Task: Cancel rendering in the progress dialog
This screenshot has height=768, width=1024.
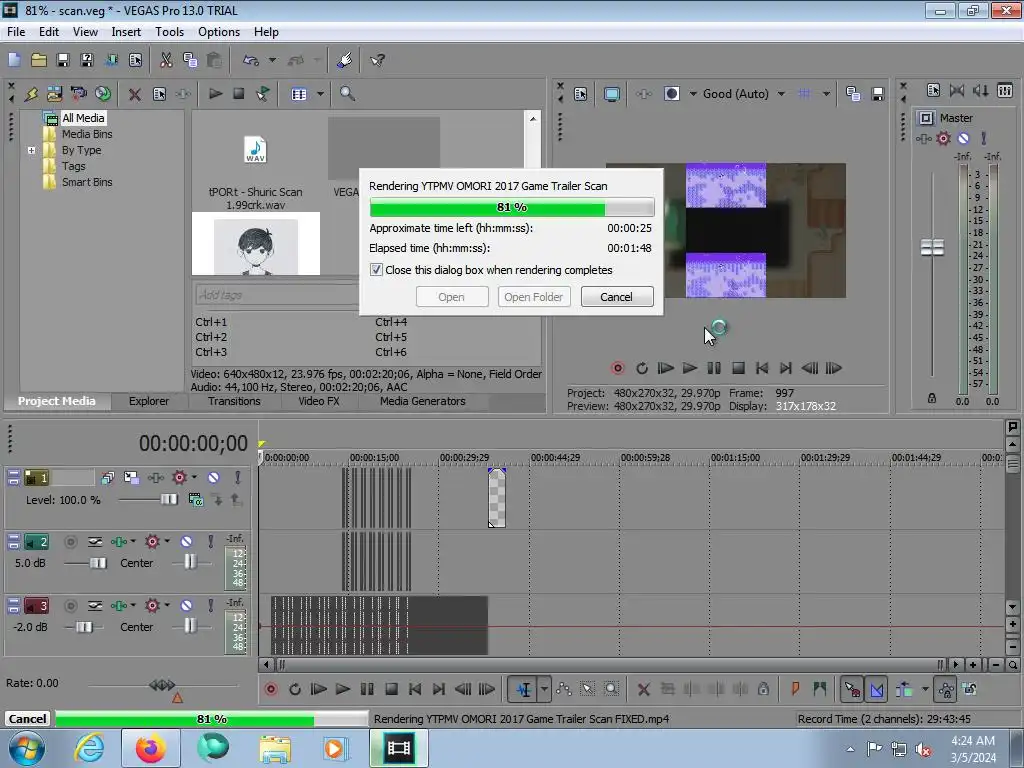Action: [616, 296]
